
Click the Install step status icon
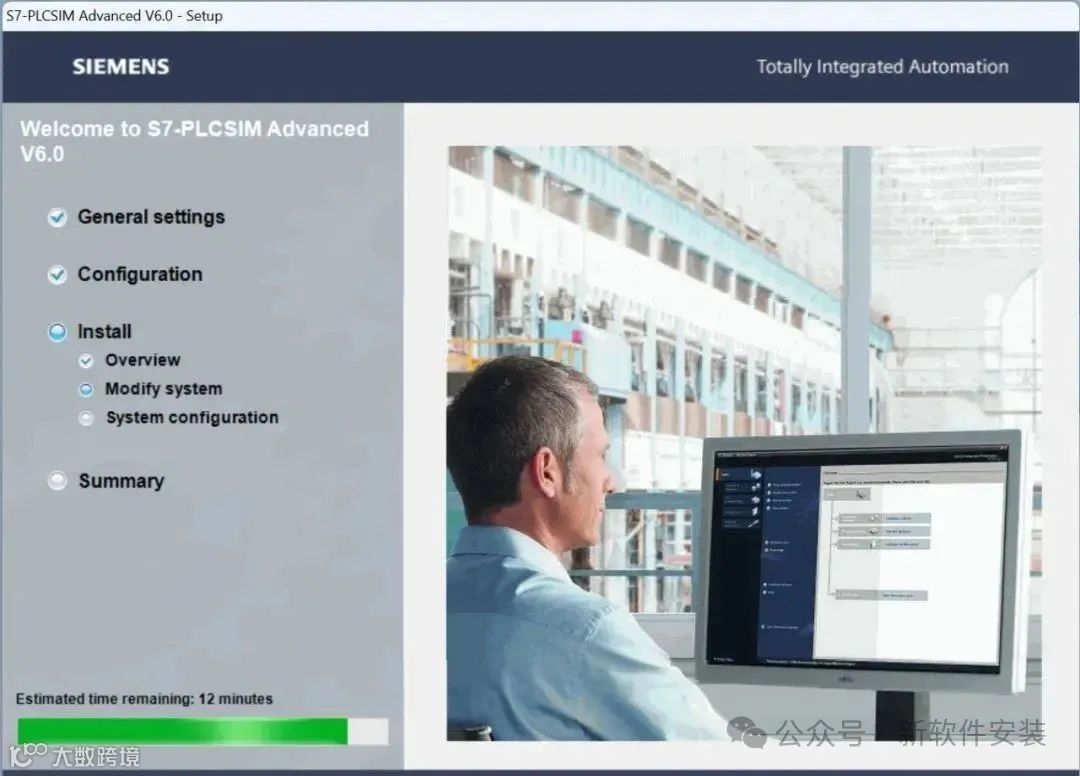[57, 332]
